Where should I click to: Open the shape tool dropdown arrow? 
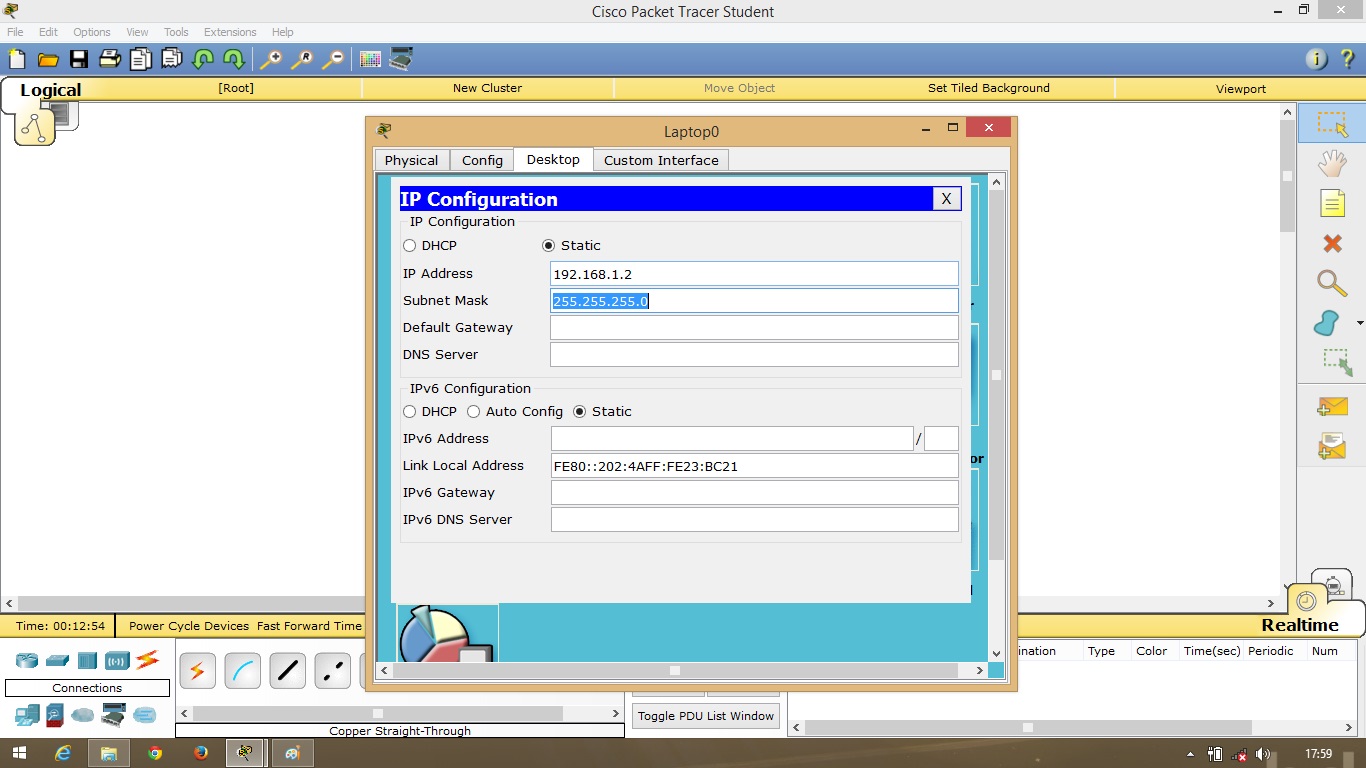(1360, 323)
